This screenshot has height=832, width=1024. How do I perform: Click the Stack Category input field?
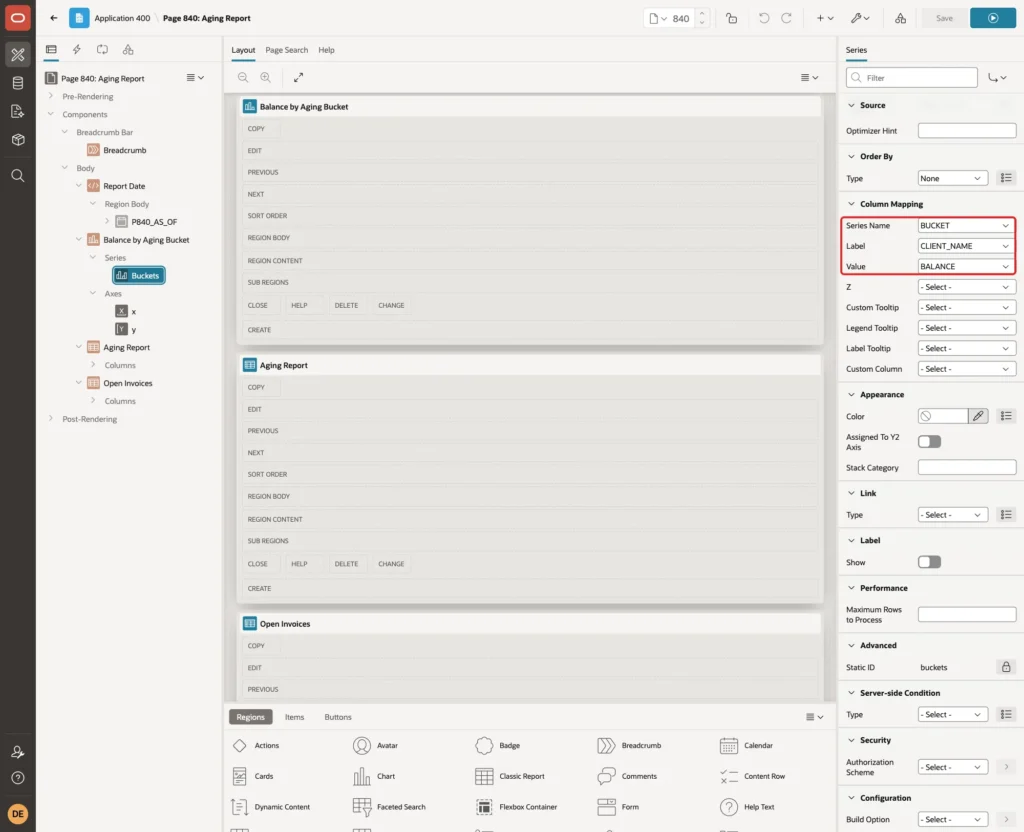click(967, 468)
